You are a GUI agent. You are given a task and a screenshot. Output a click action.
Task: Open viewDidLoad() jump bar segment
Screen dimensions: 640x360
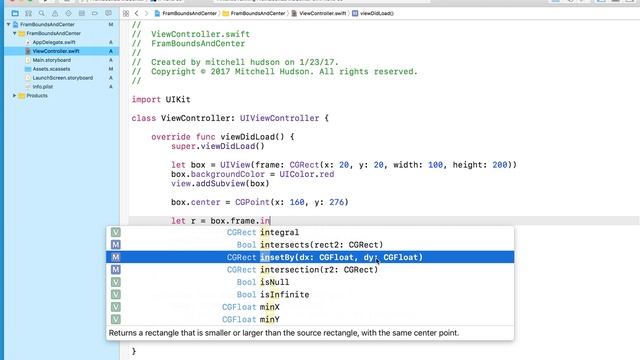tap(373, 13)
